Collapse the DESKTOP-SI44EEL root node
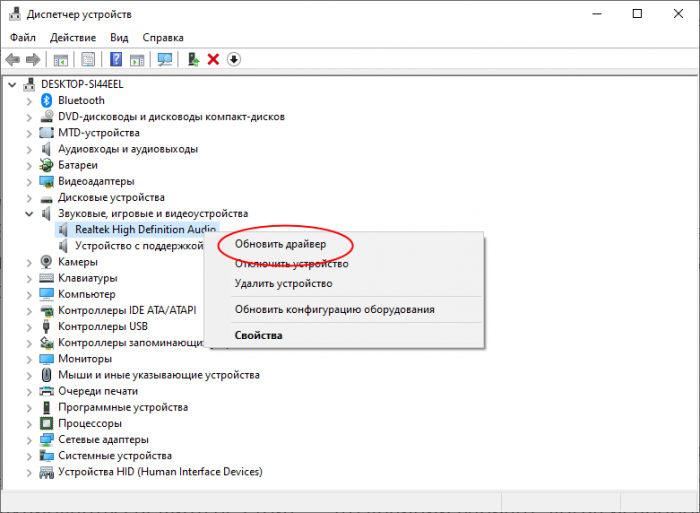The height and width of the screenshot is (513, 700). tap(12, 84)
